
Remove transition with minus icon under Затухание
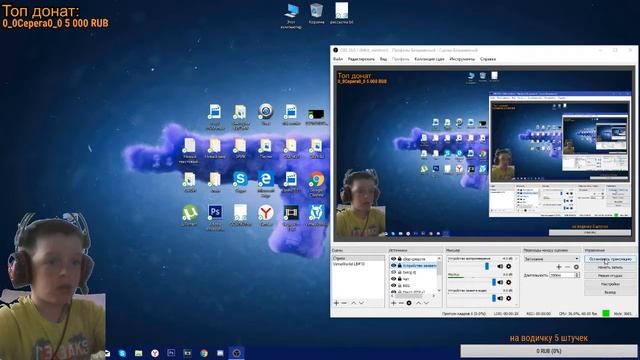(567, 267)
